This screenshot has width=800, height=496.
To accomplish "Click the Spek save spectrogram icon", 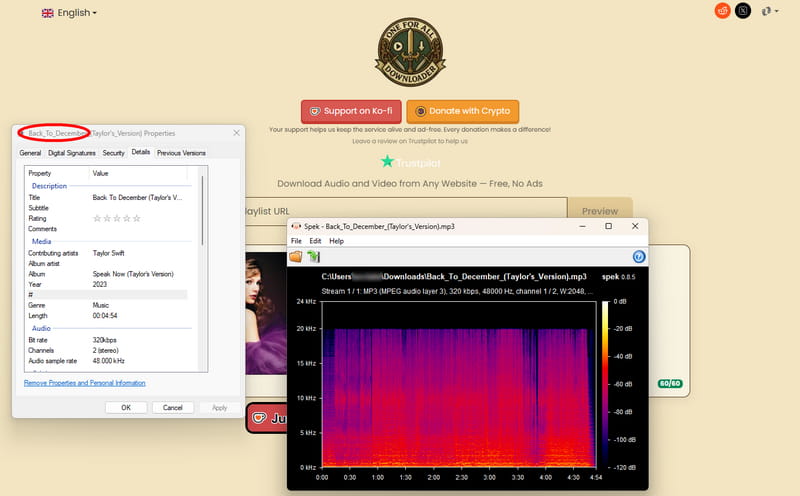I will click(313, 256).
